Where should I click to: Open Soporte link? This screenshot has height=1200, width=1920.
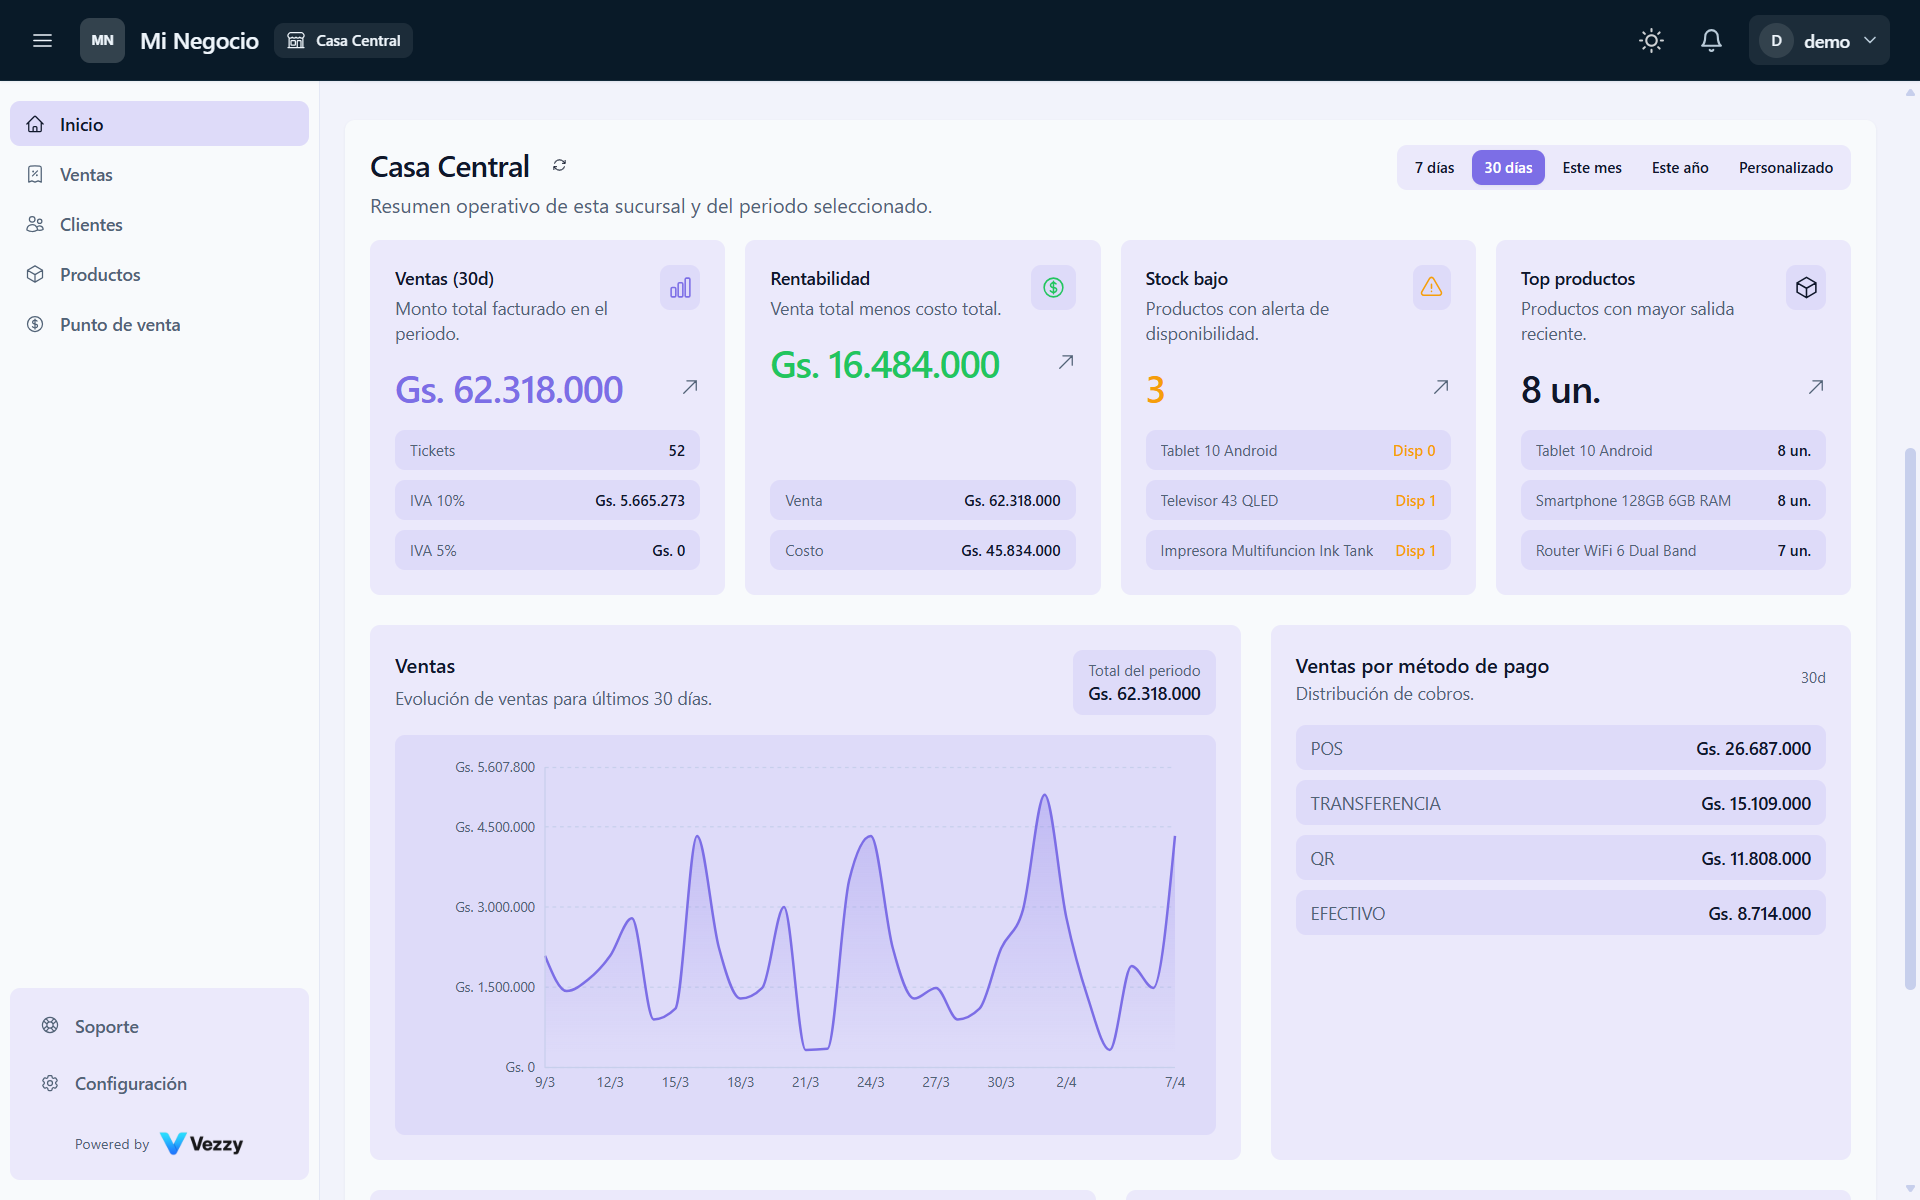coord(159,1026)
